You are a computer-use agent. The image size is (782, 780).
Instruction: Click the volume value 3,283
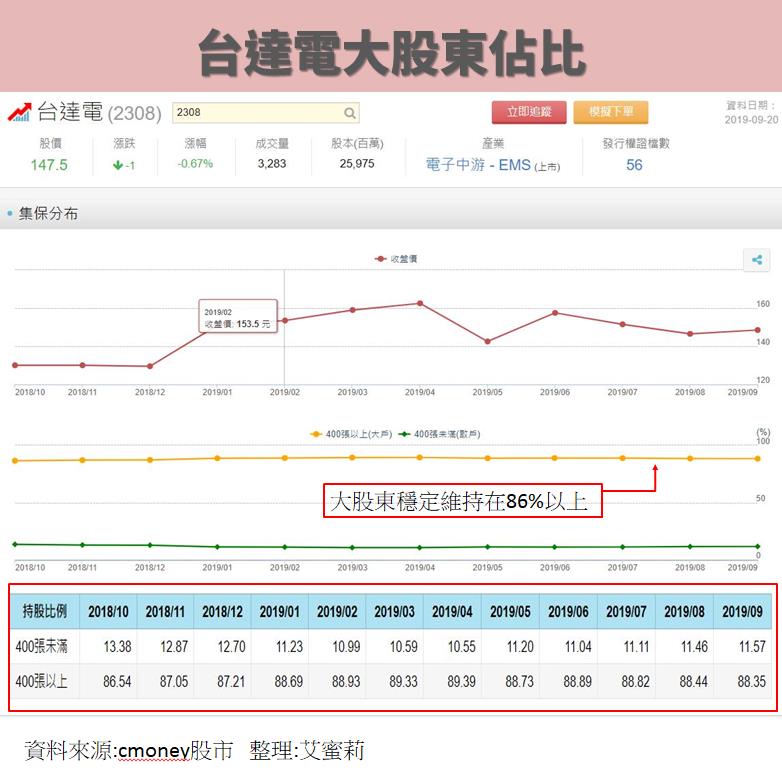(272, 164)
